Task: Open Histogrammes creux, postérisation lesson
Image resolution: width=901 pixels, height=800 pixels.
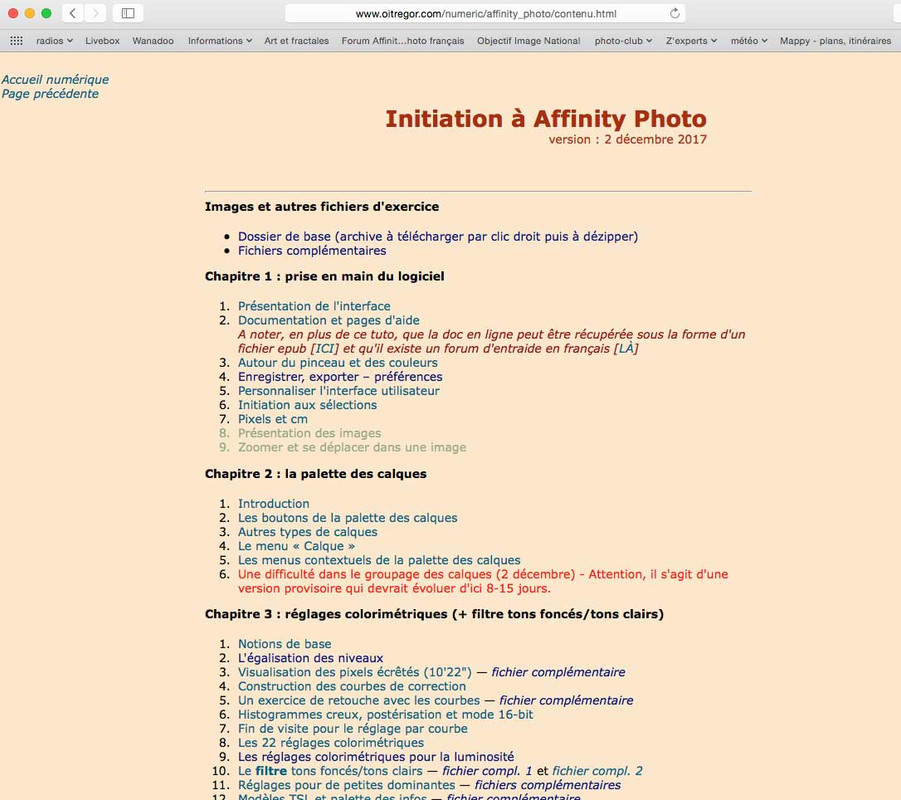Action: pos(386,714)
